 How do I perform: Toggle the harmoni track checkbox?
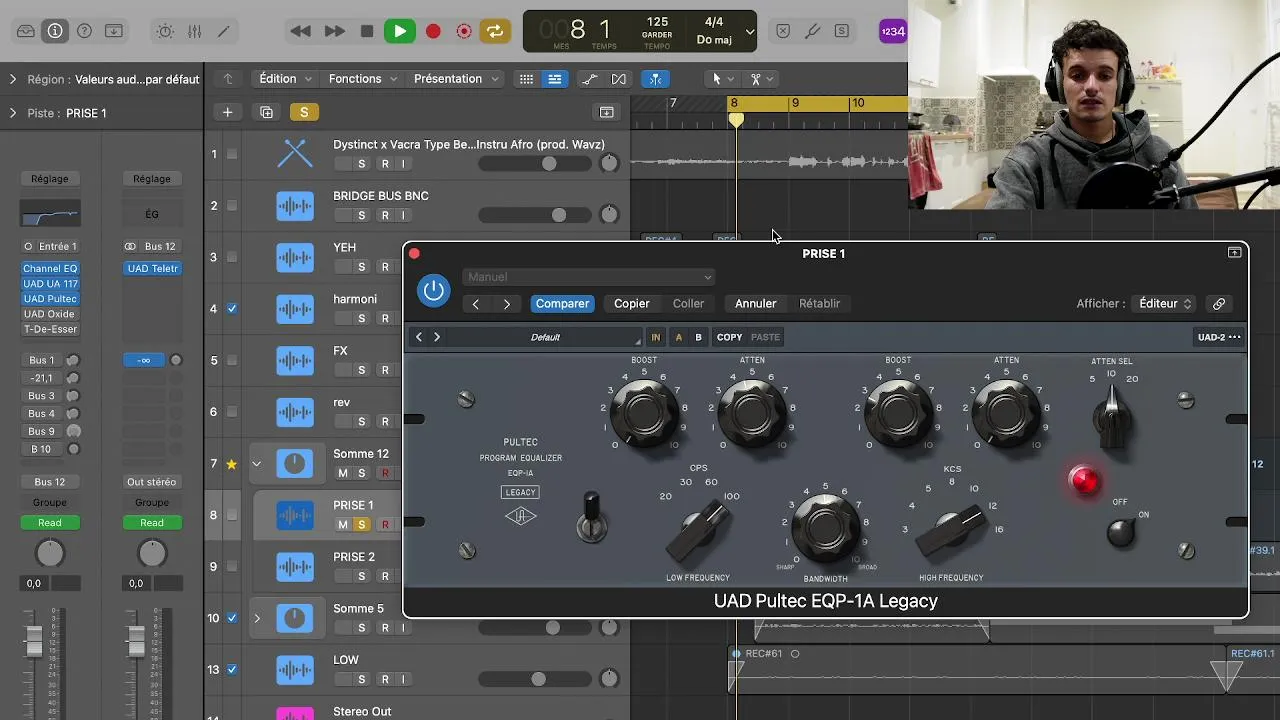(x=232, y=309)
